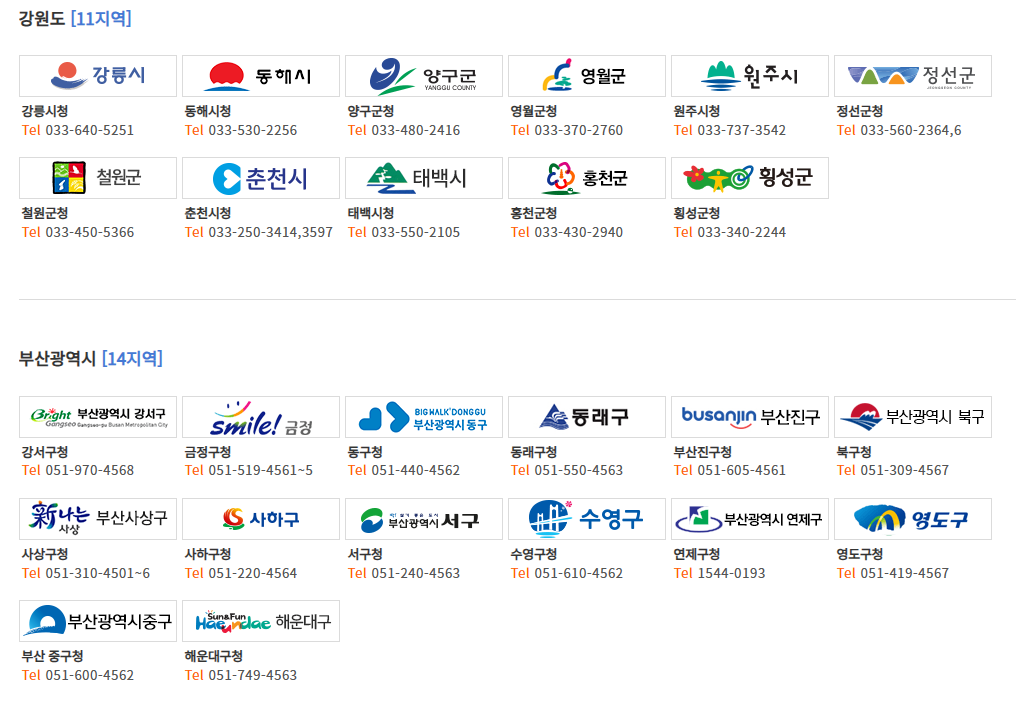Open the Bright 부산광역시 강서구 logo
Viewport: 1016px width, 703px height.
coord(98,417)
